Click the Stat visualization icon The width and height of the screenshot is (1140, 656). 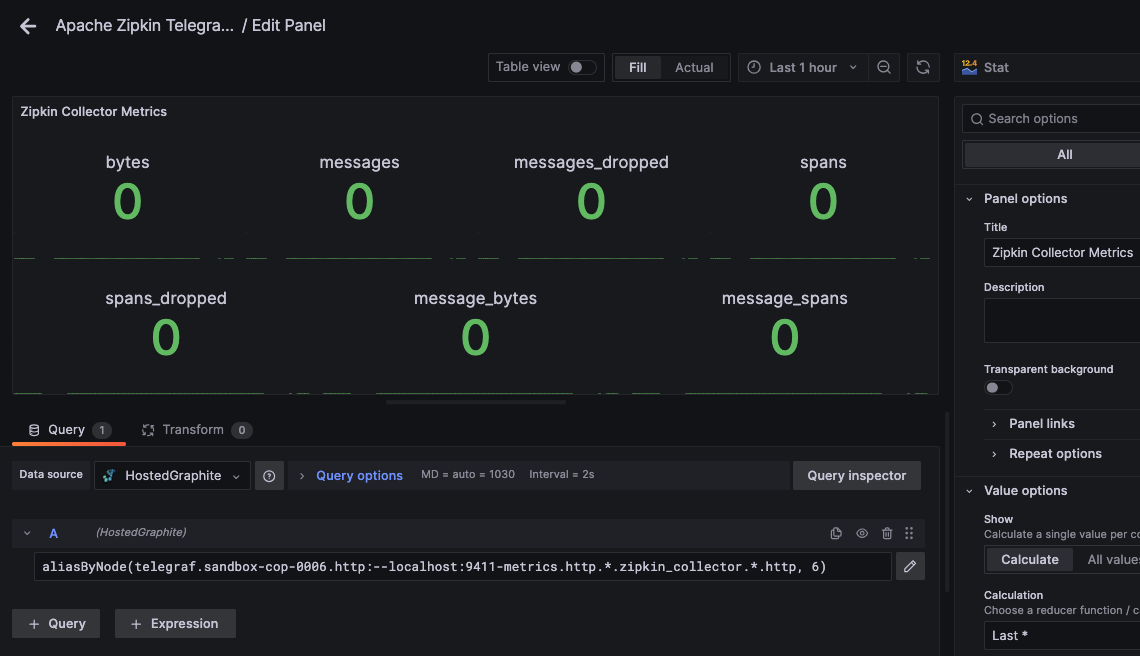[969, 68]
